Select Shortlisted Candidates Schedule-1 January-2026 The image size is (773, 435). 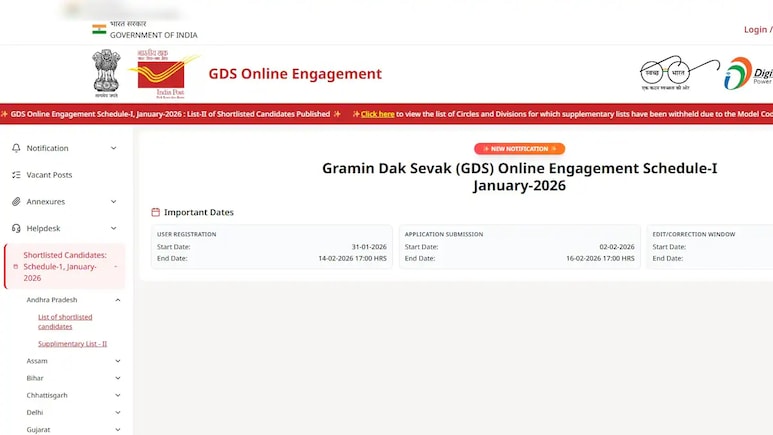(x=65, y=266)
